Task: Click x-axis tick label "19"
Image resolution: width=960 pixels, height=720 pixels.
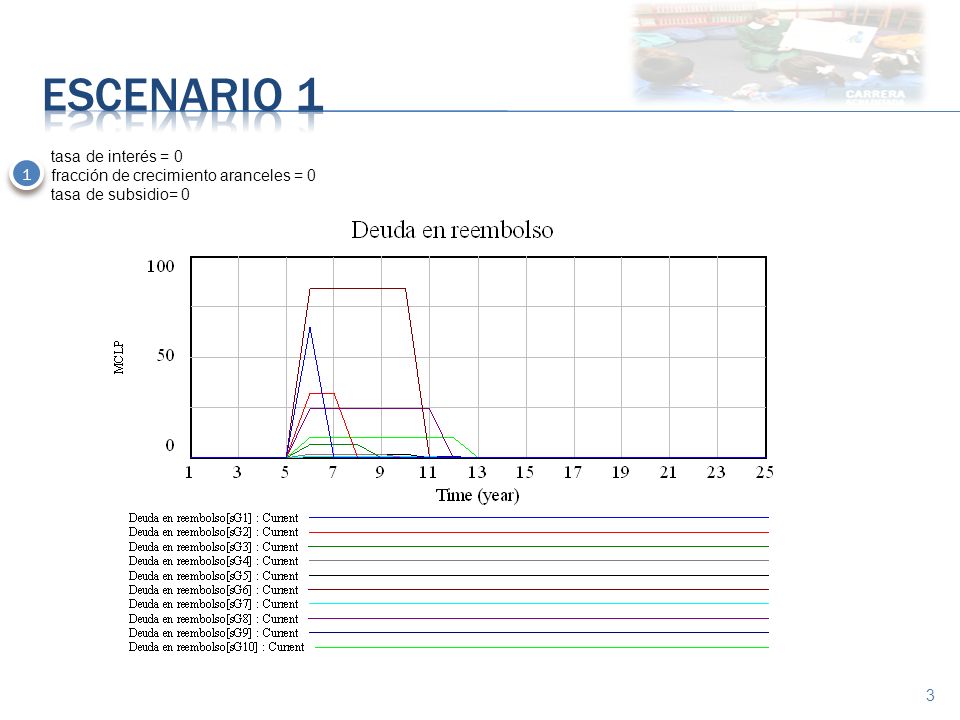Action: click(x=620, y=472)
